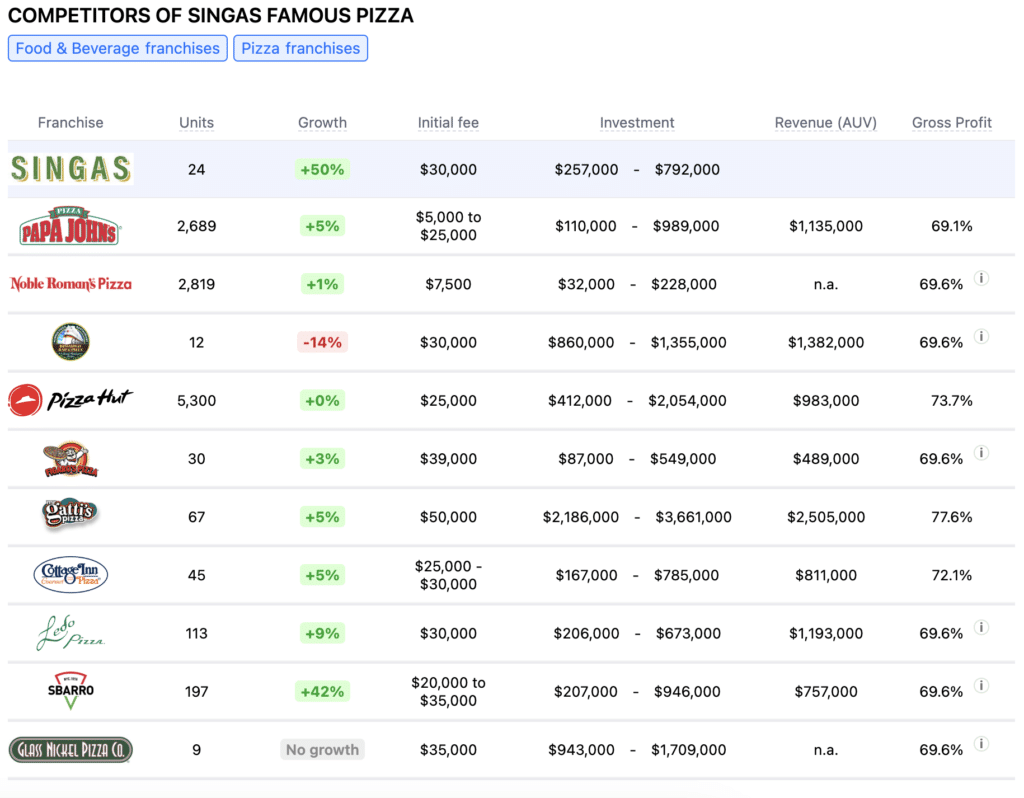Click the Competitors of Singas Famous Pizza heading
Viewport: 1024px width, 798px height.
click(210, 15)
